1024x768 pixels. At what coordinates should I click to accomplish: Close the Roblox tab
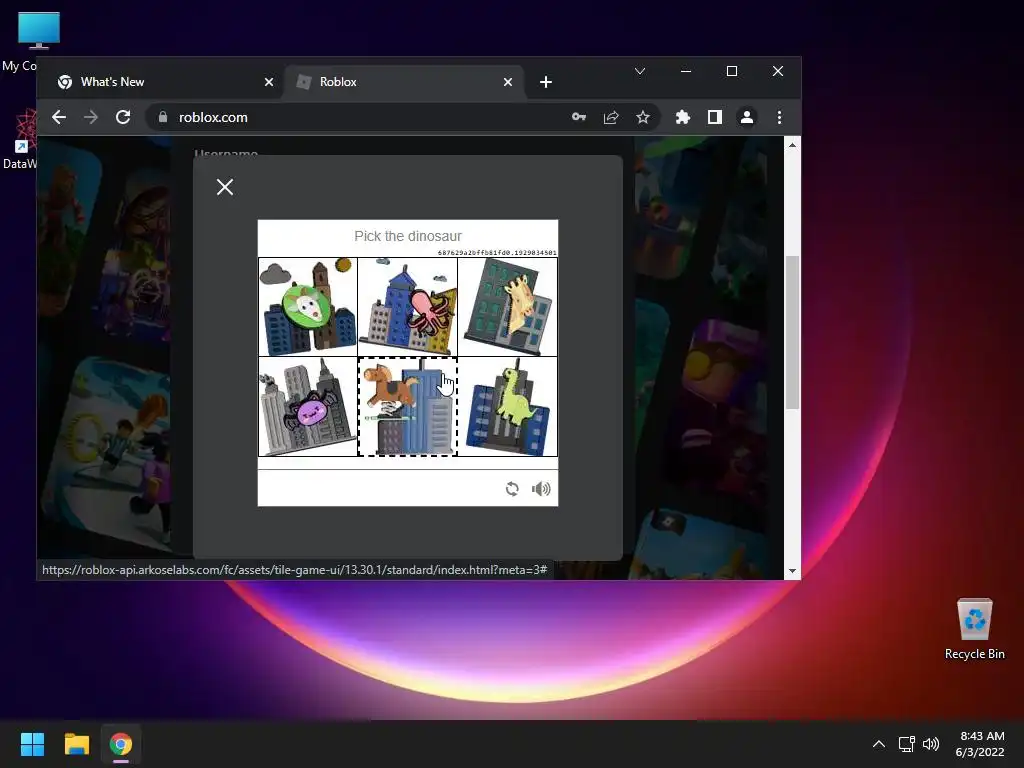click(x=508, y=82)
